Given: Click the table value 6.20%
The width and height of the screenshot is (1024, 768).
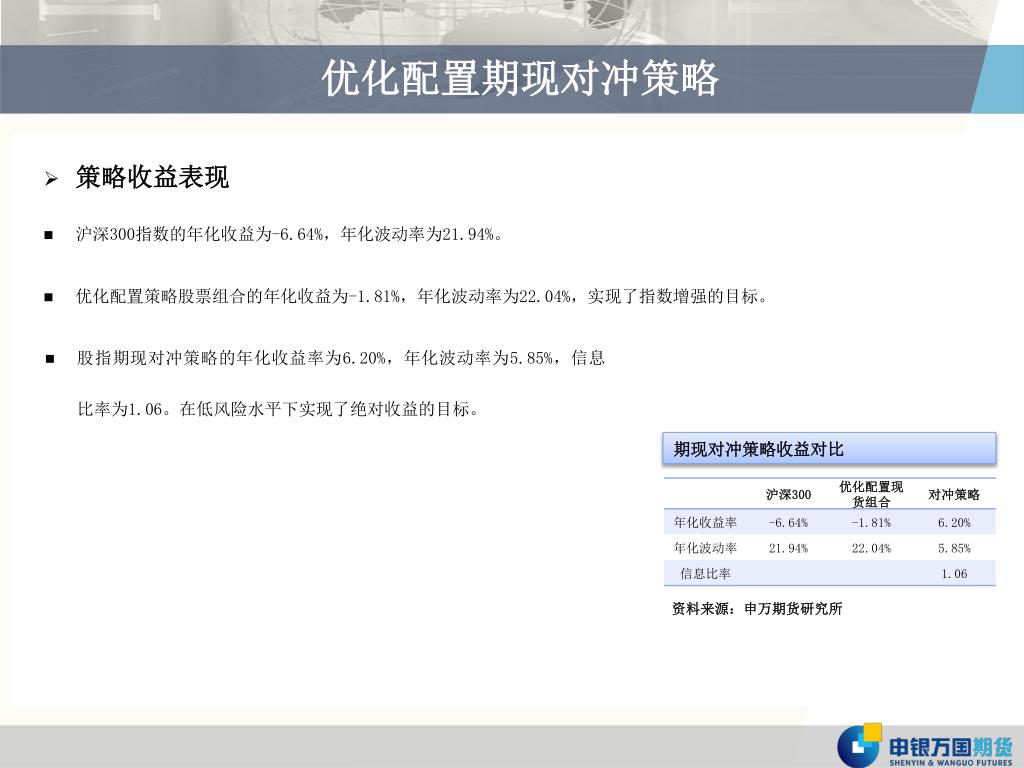Looking at the screenshot, I should [954, 522].
